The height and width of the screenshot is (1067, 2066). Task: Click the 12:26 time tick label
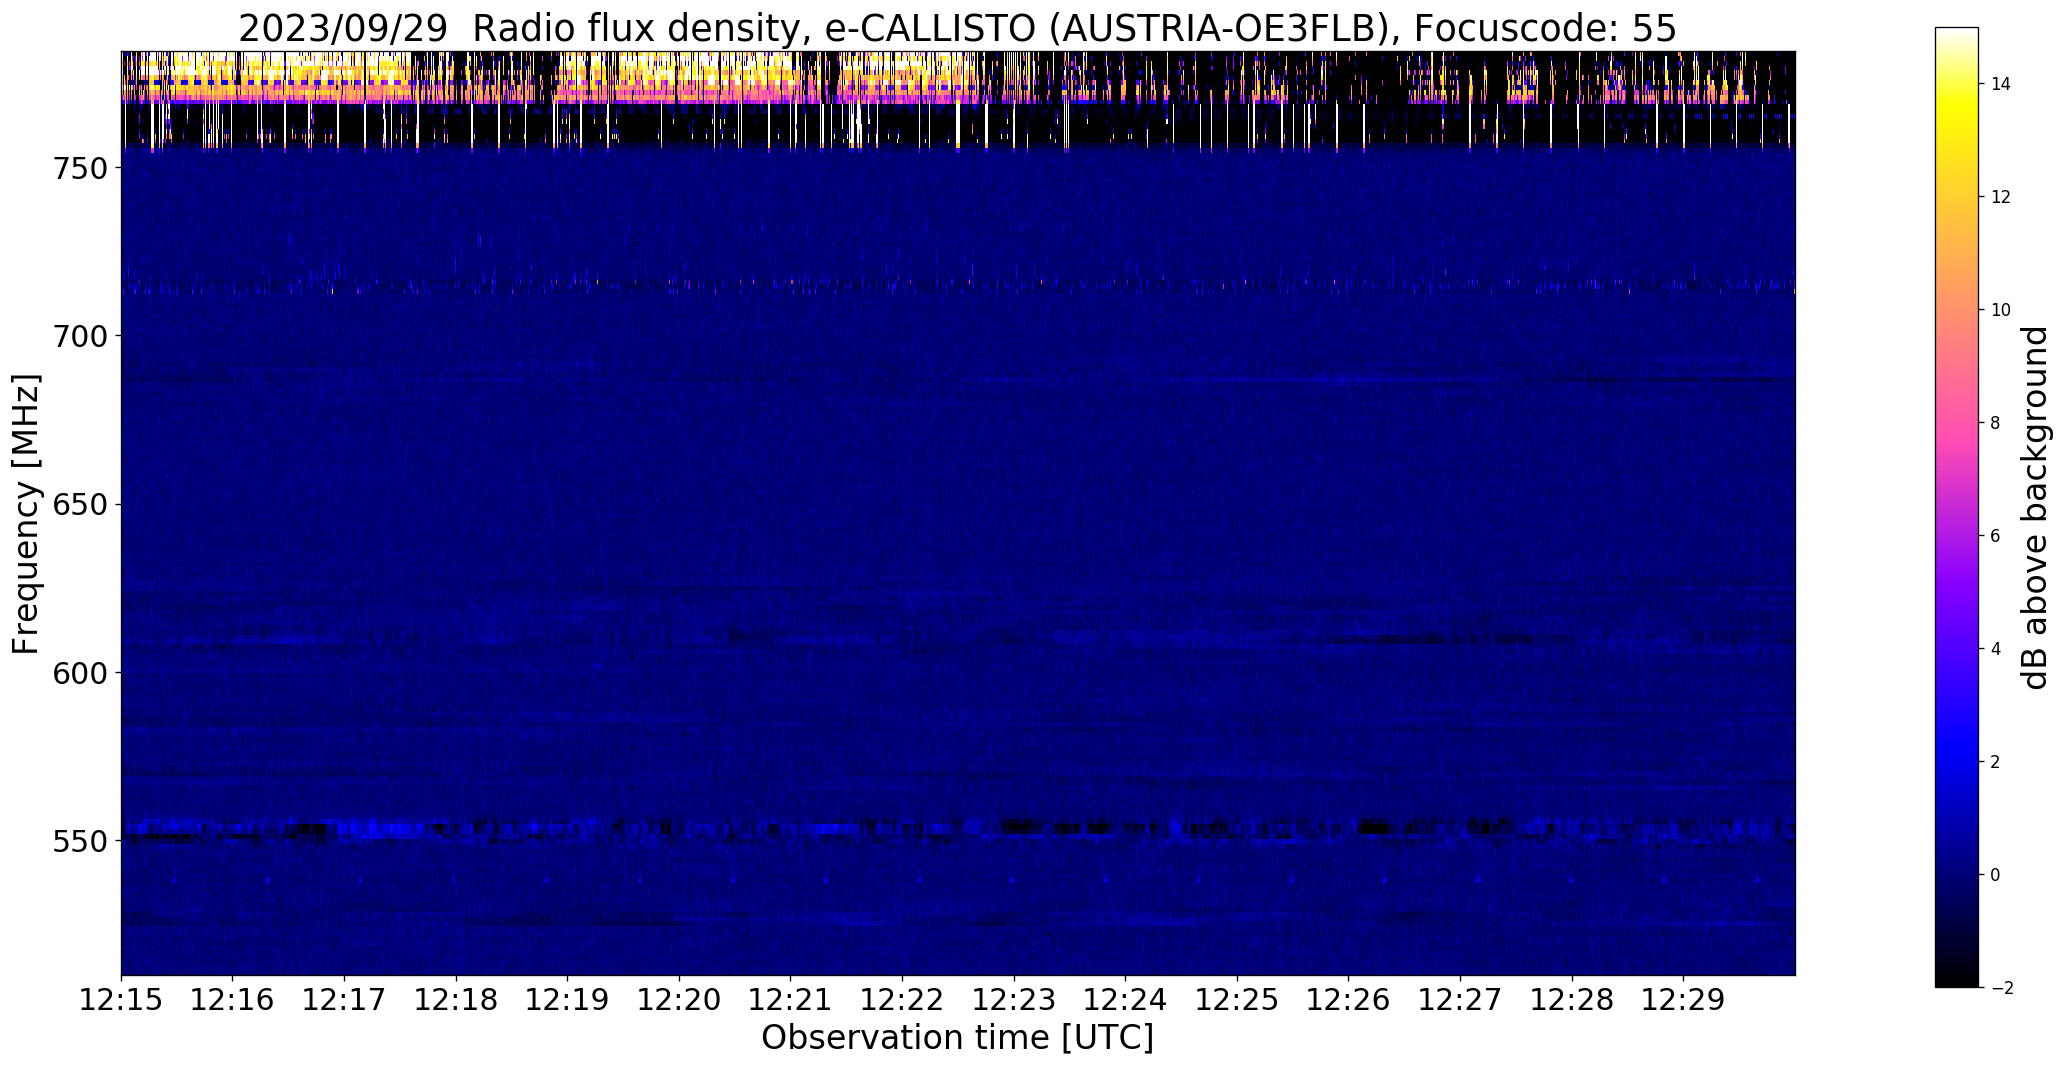pyautogui.click(x=1349, y=1000)
